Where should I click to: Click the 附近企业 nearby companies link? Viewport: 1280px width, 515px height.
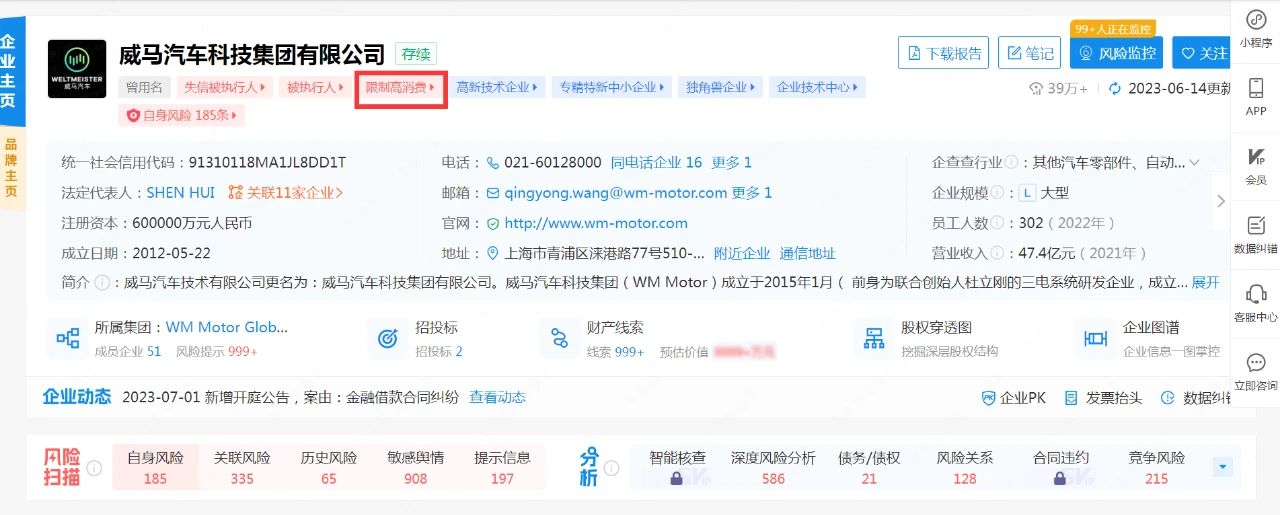(x=742, y=253)
